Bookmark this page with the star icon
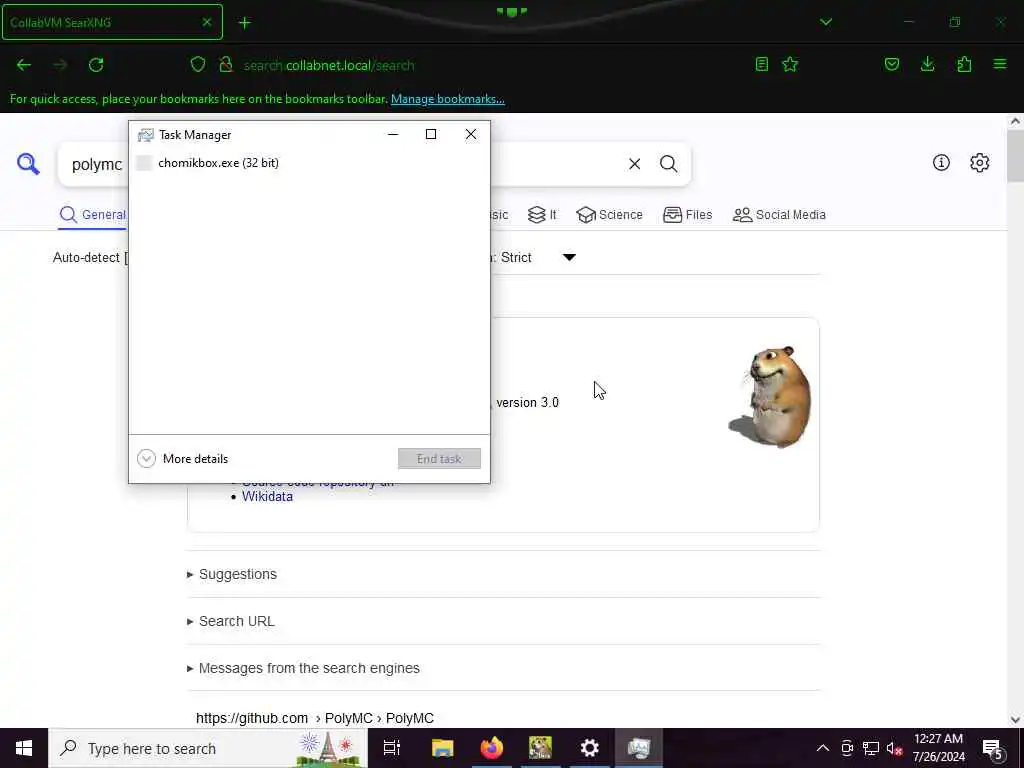The height and width of the screenshot is (768, 1024). coord(790,64)
